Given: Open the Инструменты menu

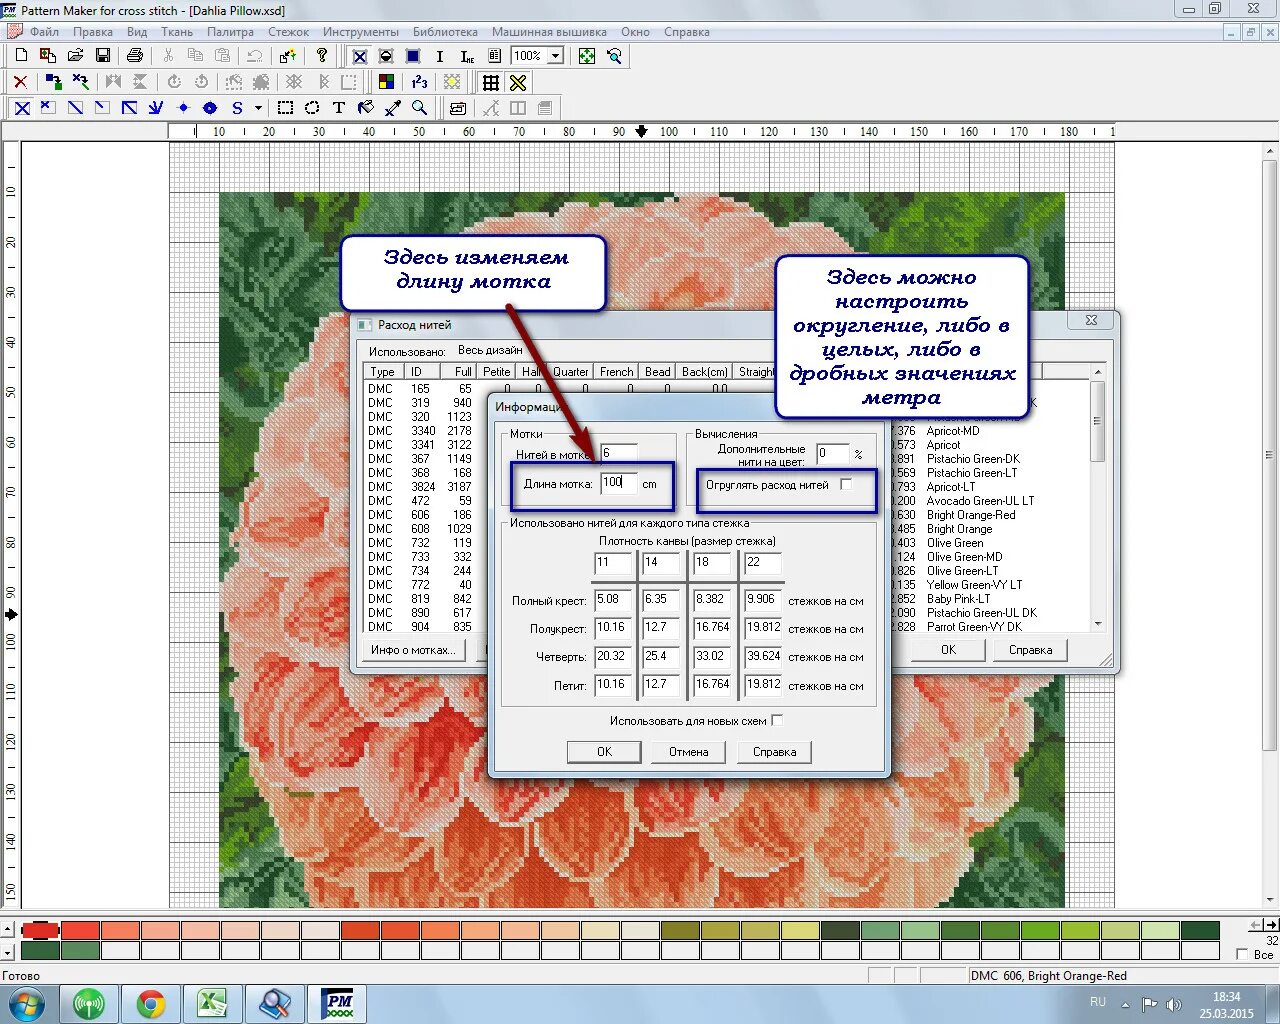Looking at the screenshot, I should click(361, 32).
